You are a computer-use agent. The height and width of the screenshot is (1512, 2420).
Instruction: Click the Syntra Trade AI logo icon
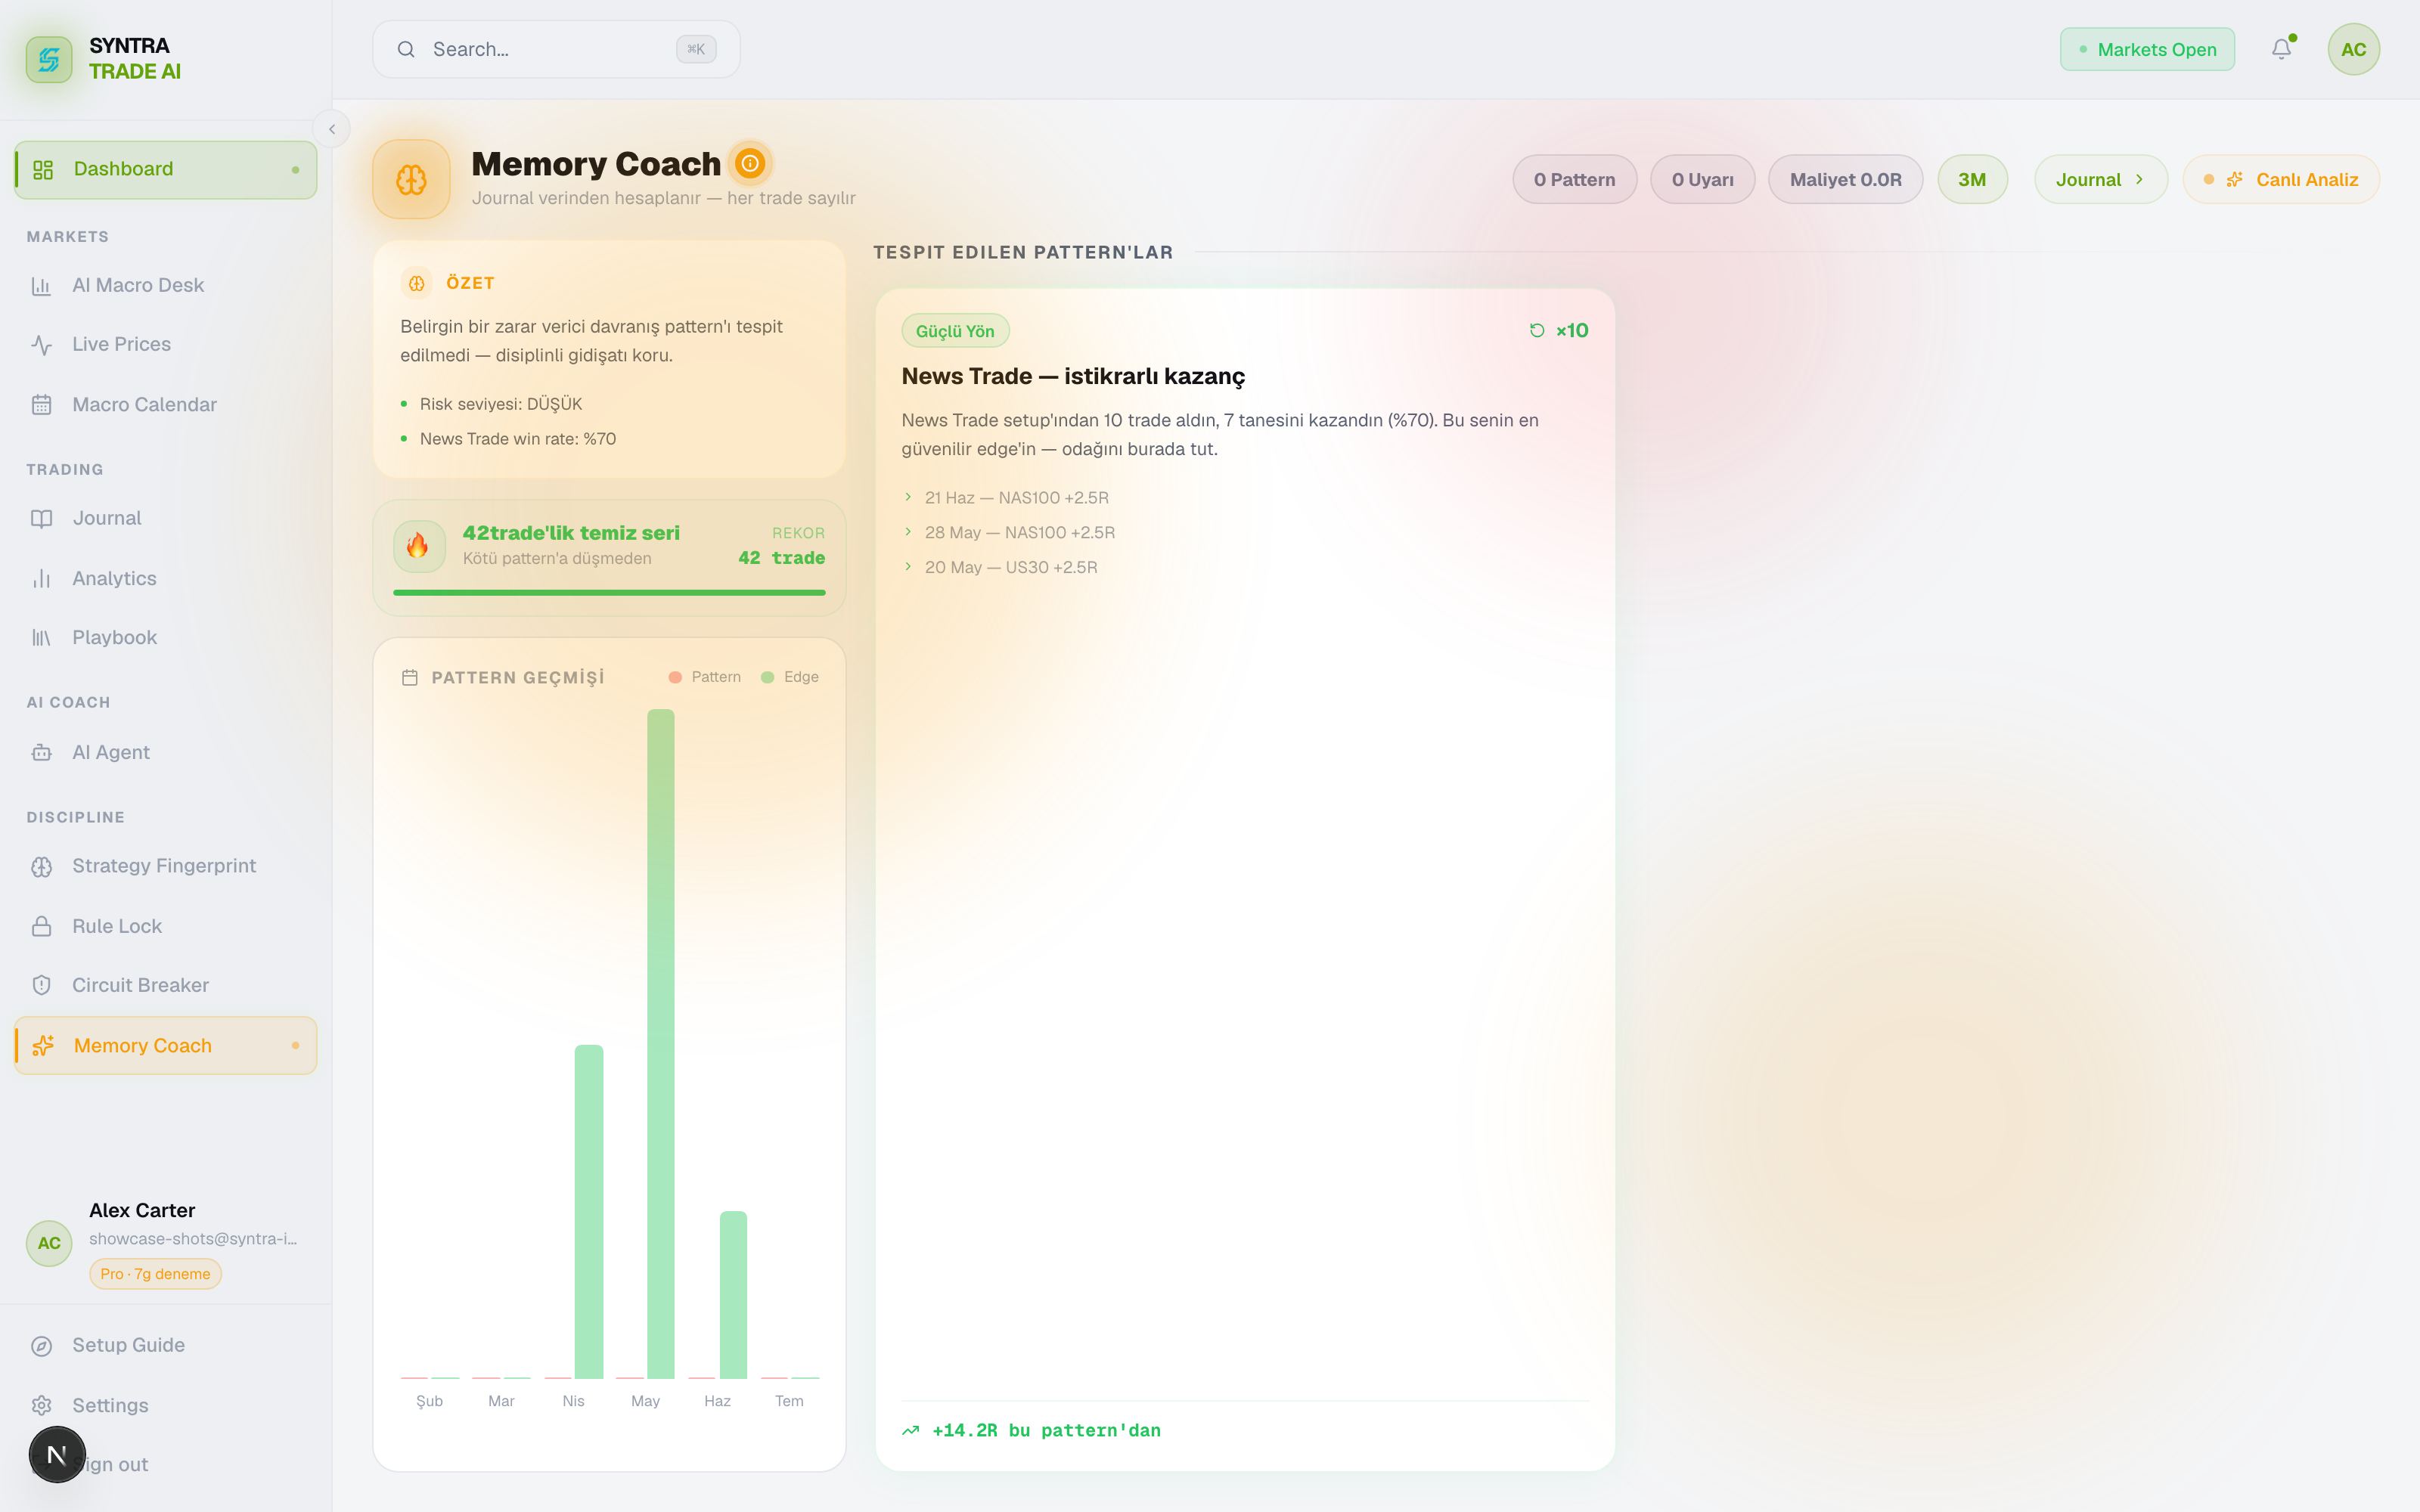[x=49, y=59]
